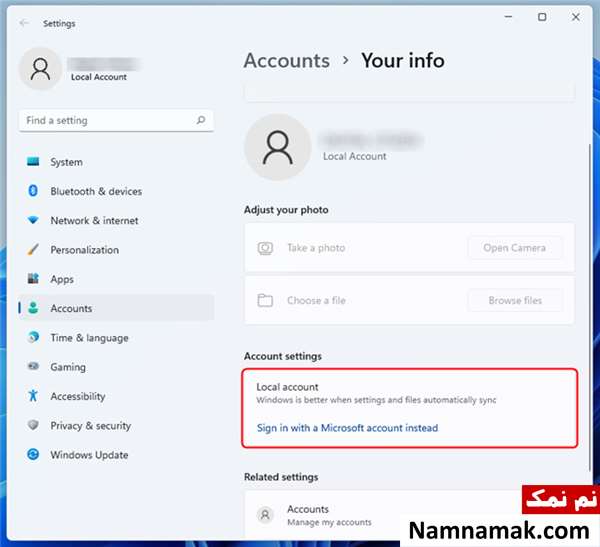600x547 pixels.
Task: Go to Network & internet
Action: coord(116,220)
